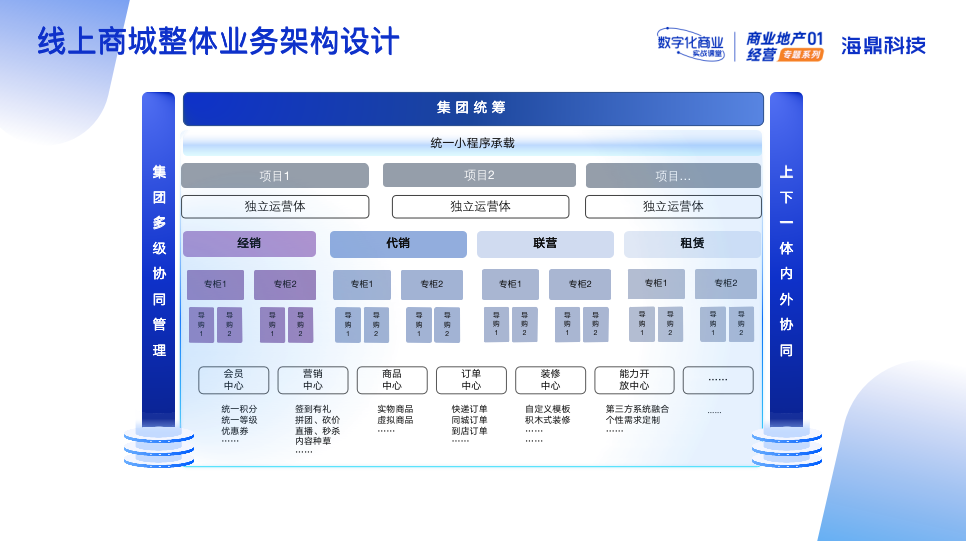966x541 pixels.
Task: Open the 商品中心 box
Action: pyautogui.click(x=392, y=380)
